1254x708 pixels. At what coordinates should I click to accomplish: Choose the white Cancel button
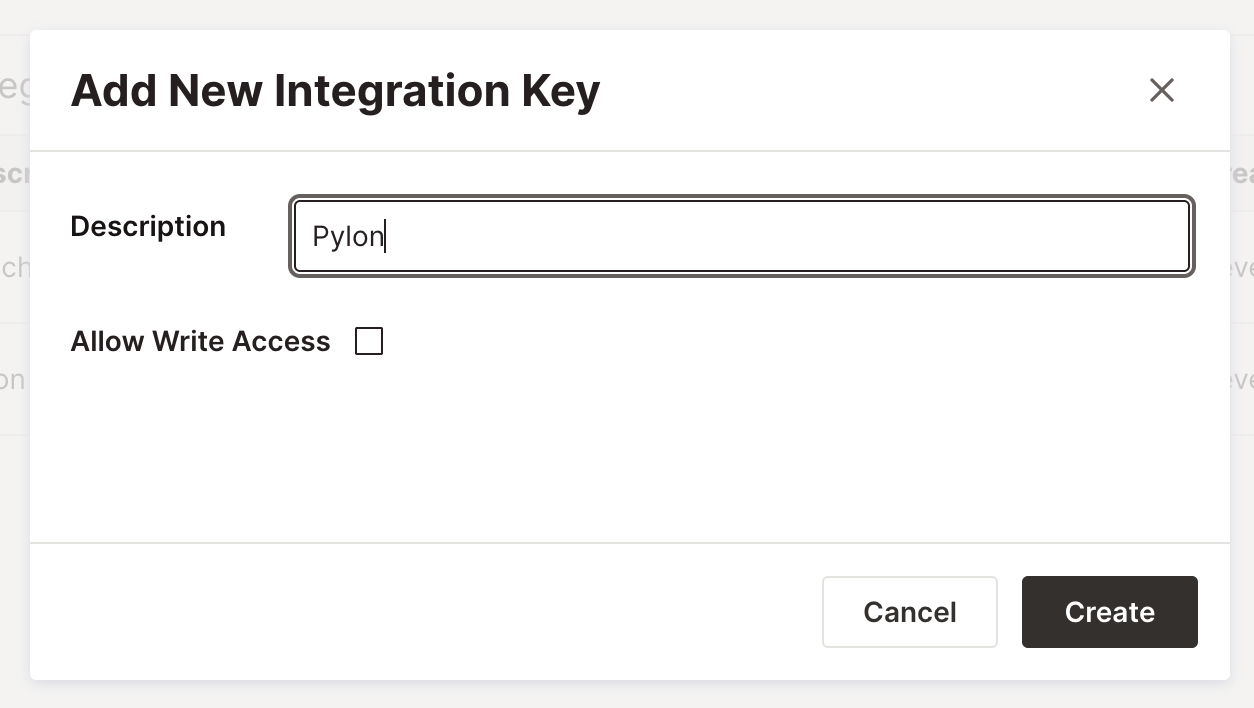tap(909, 612)
